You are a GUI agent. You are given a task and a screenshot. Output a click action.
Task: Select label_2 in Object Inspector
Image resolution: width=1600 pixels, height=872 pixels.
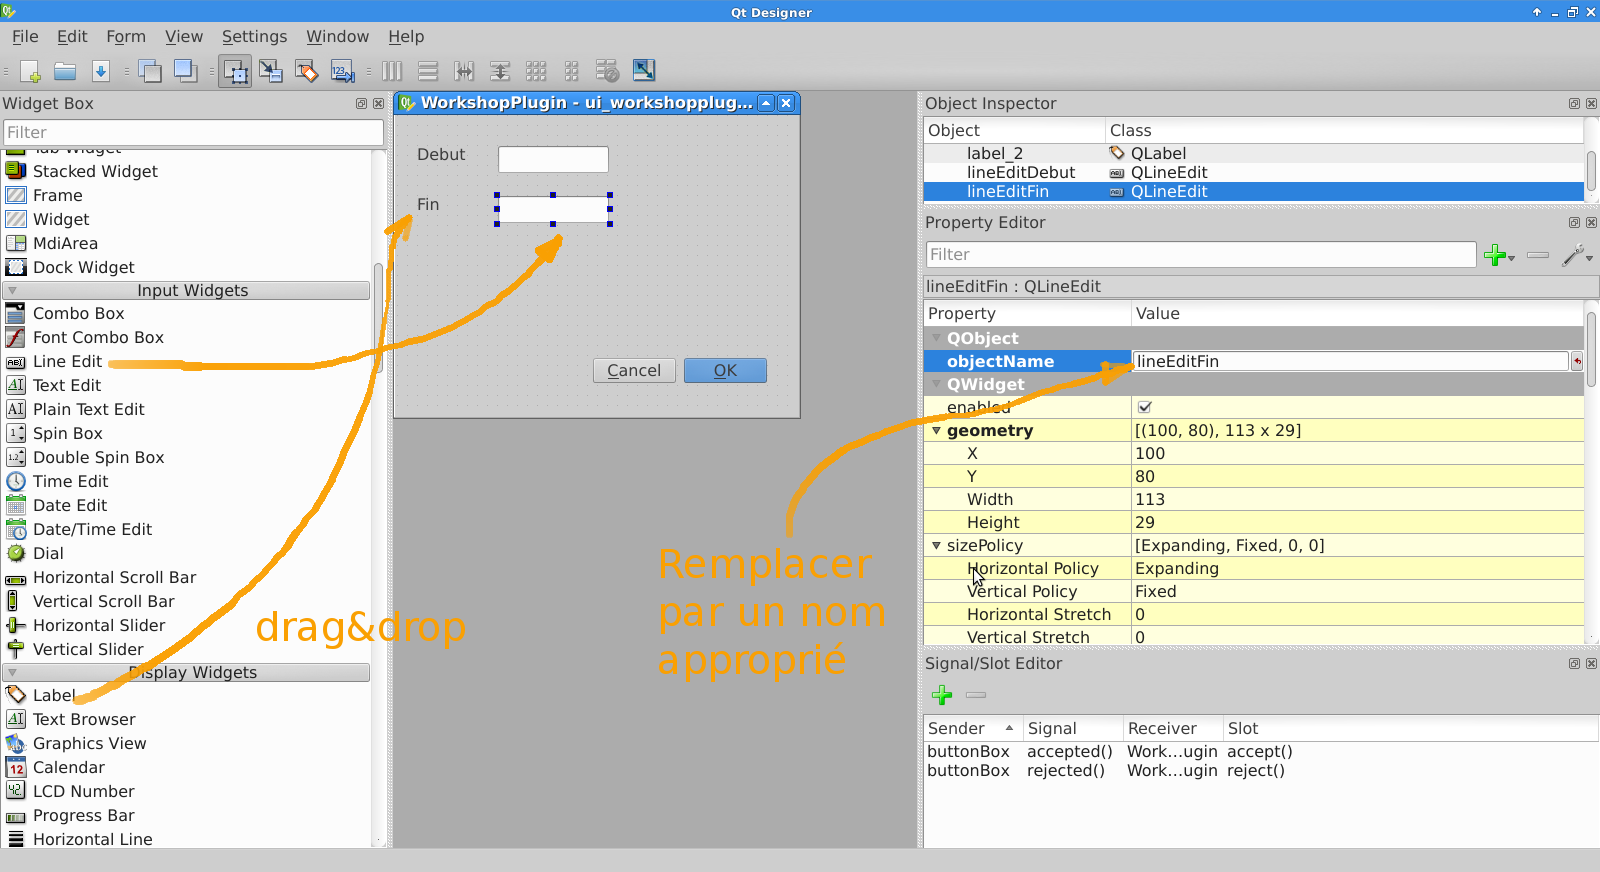coord(1254,154)
